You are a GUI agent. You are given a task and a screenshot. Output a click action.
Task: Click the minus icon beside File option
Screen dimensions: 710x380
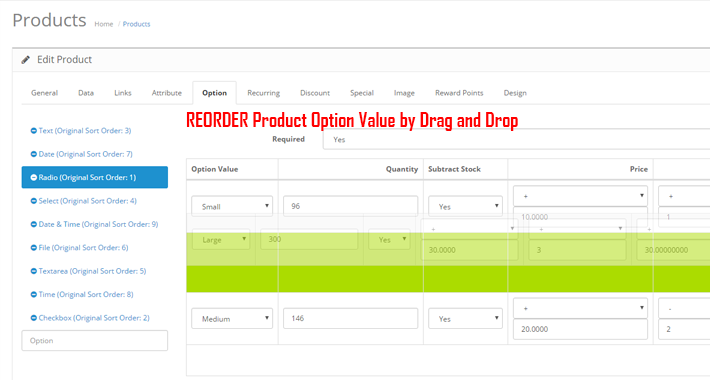click(x=34, y=248)
